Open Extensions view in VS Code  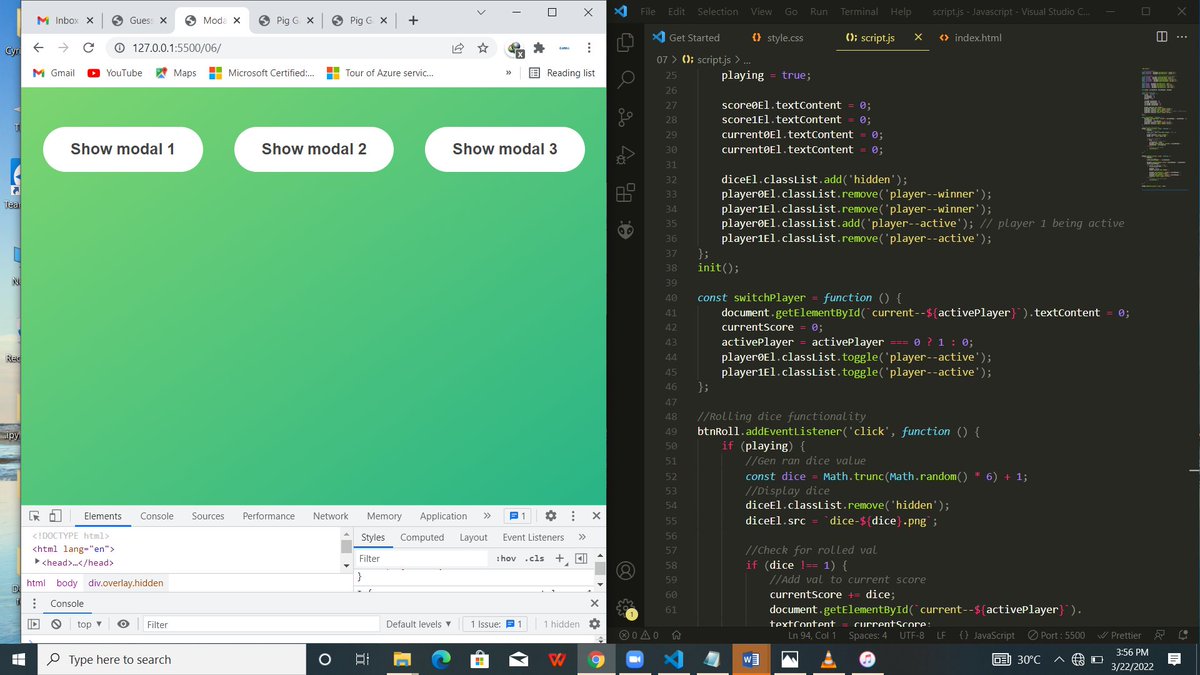627,193
